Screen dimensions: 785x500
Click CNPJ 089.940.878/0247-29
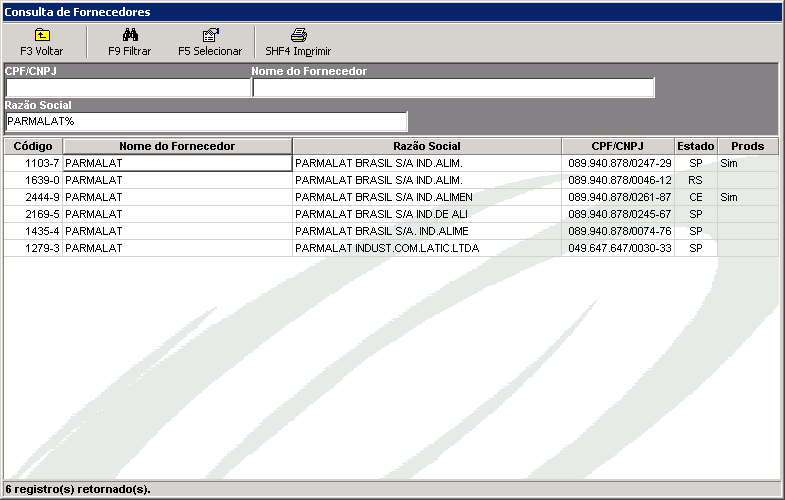(620, 163)
